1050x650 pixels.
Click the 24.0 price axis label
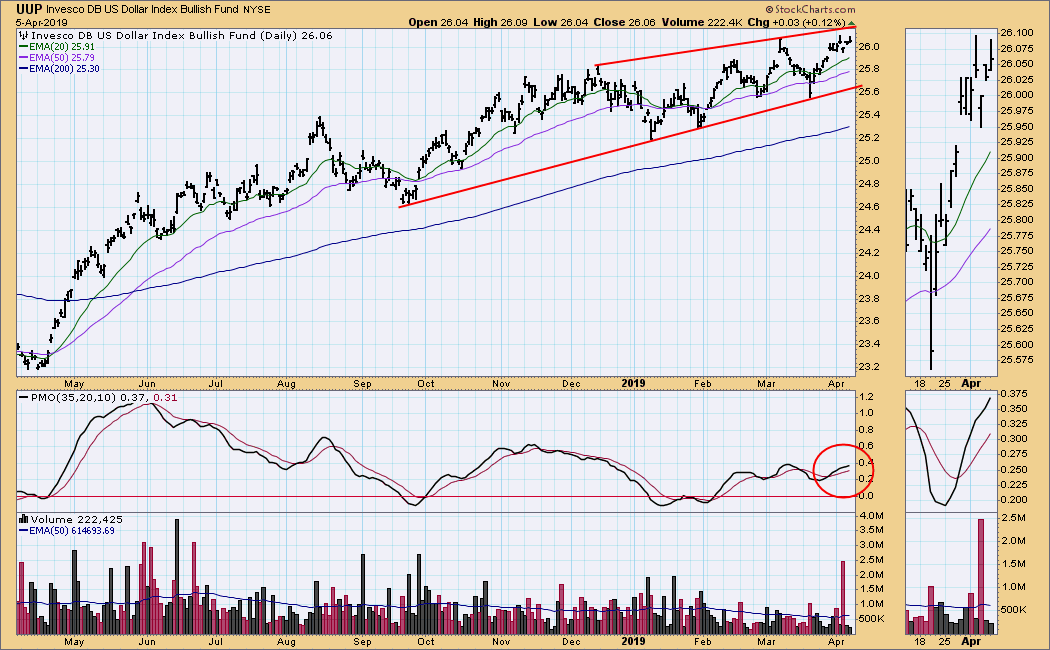868,275
